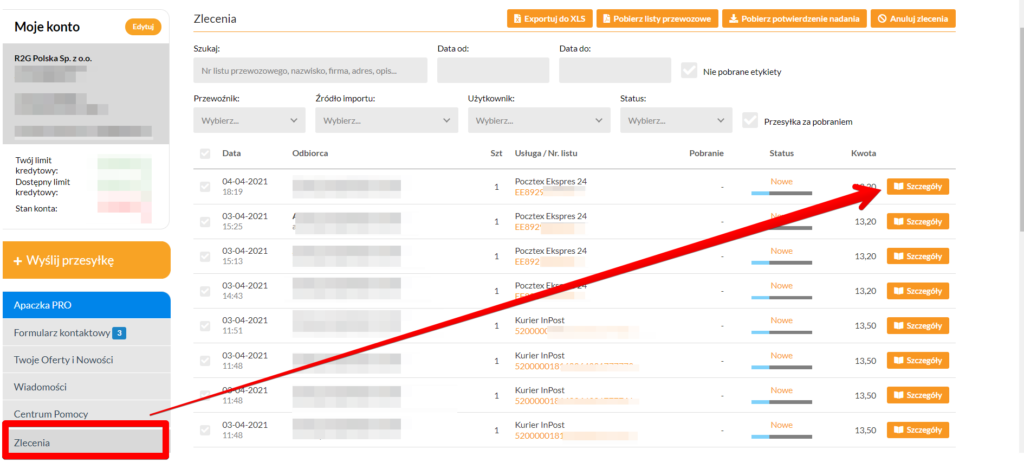This screenshot has width=1024, height=462.
Task: Toggle select-all checkbox in table header
Action: point(206,154)
